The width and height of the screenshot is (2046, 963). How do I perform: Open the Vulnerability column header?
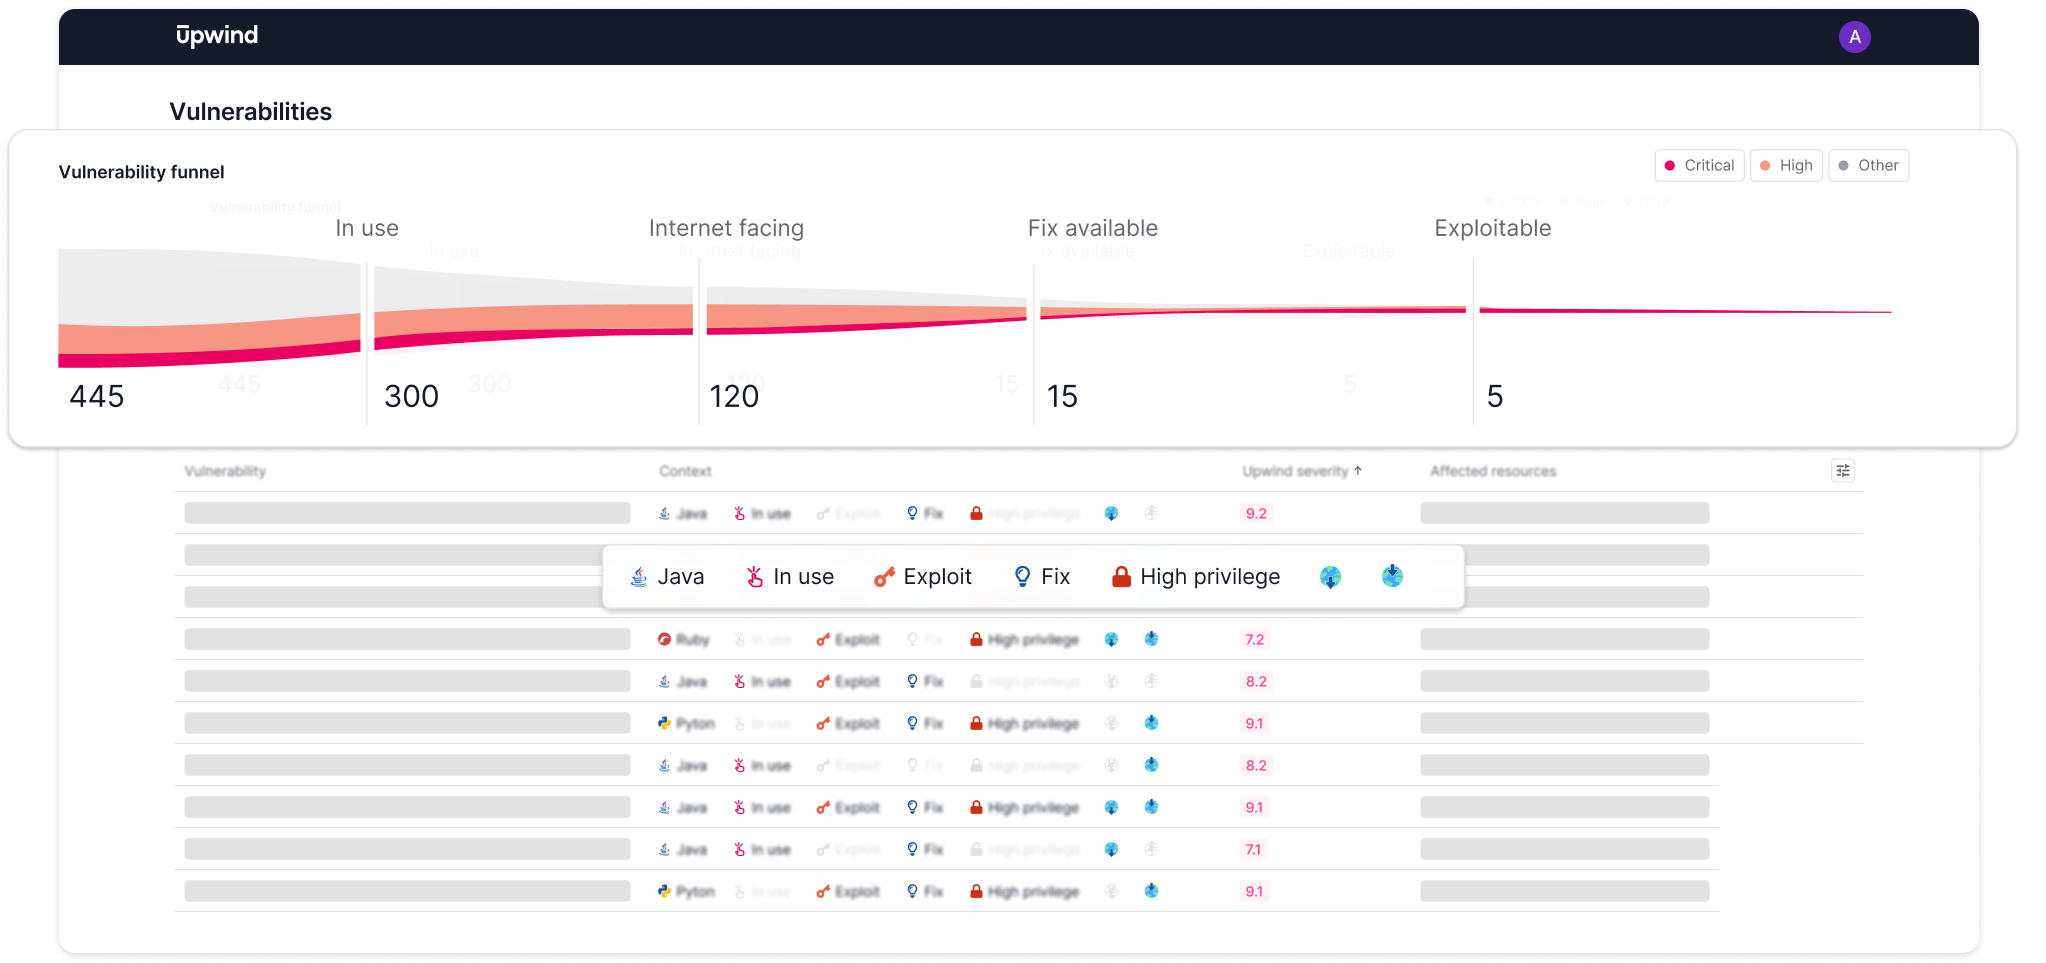225,471
